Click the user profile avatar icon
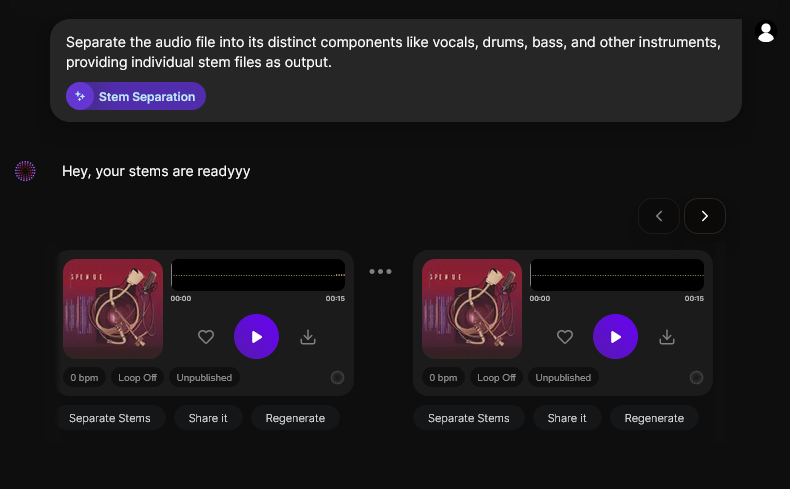Viewport: 790px width, 489px height. pyautogui.click(x=766, y=32)
